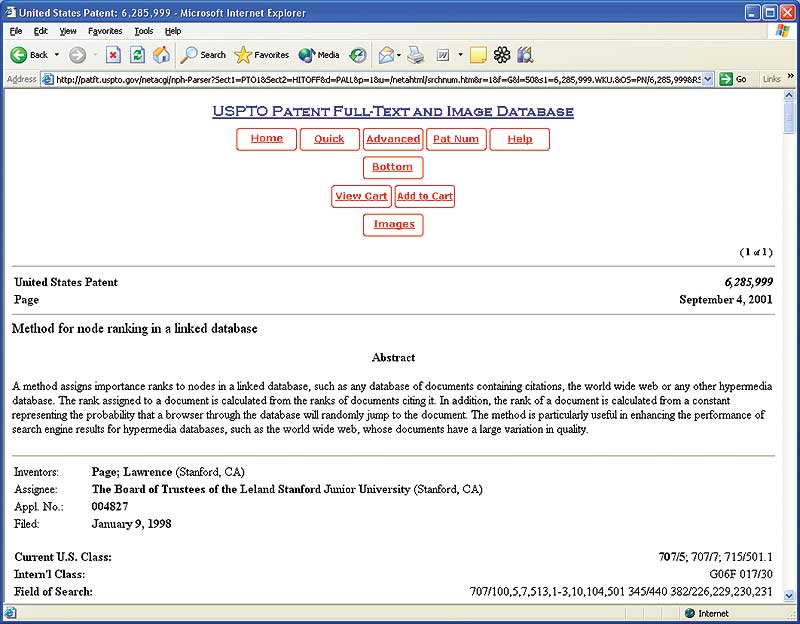Open Forward button history dropdown arrow
This screenshot has height=624, width=800.
(95, 55)
